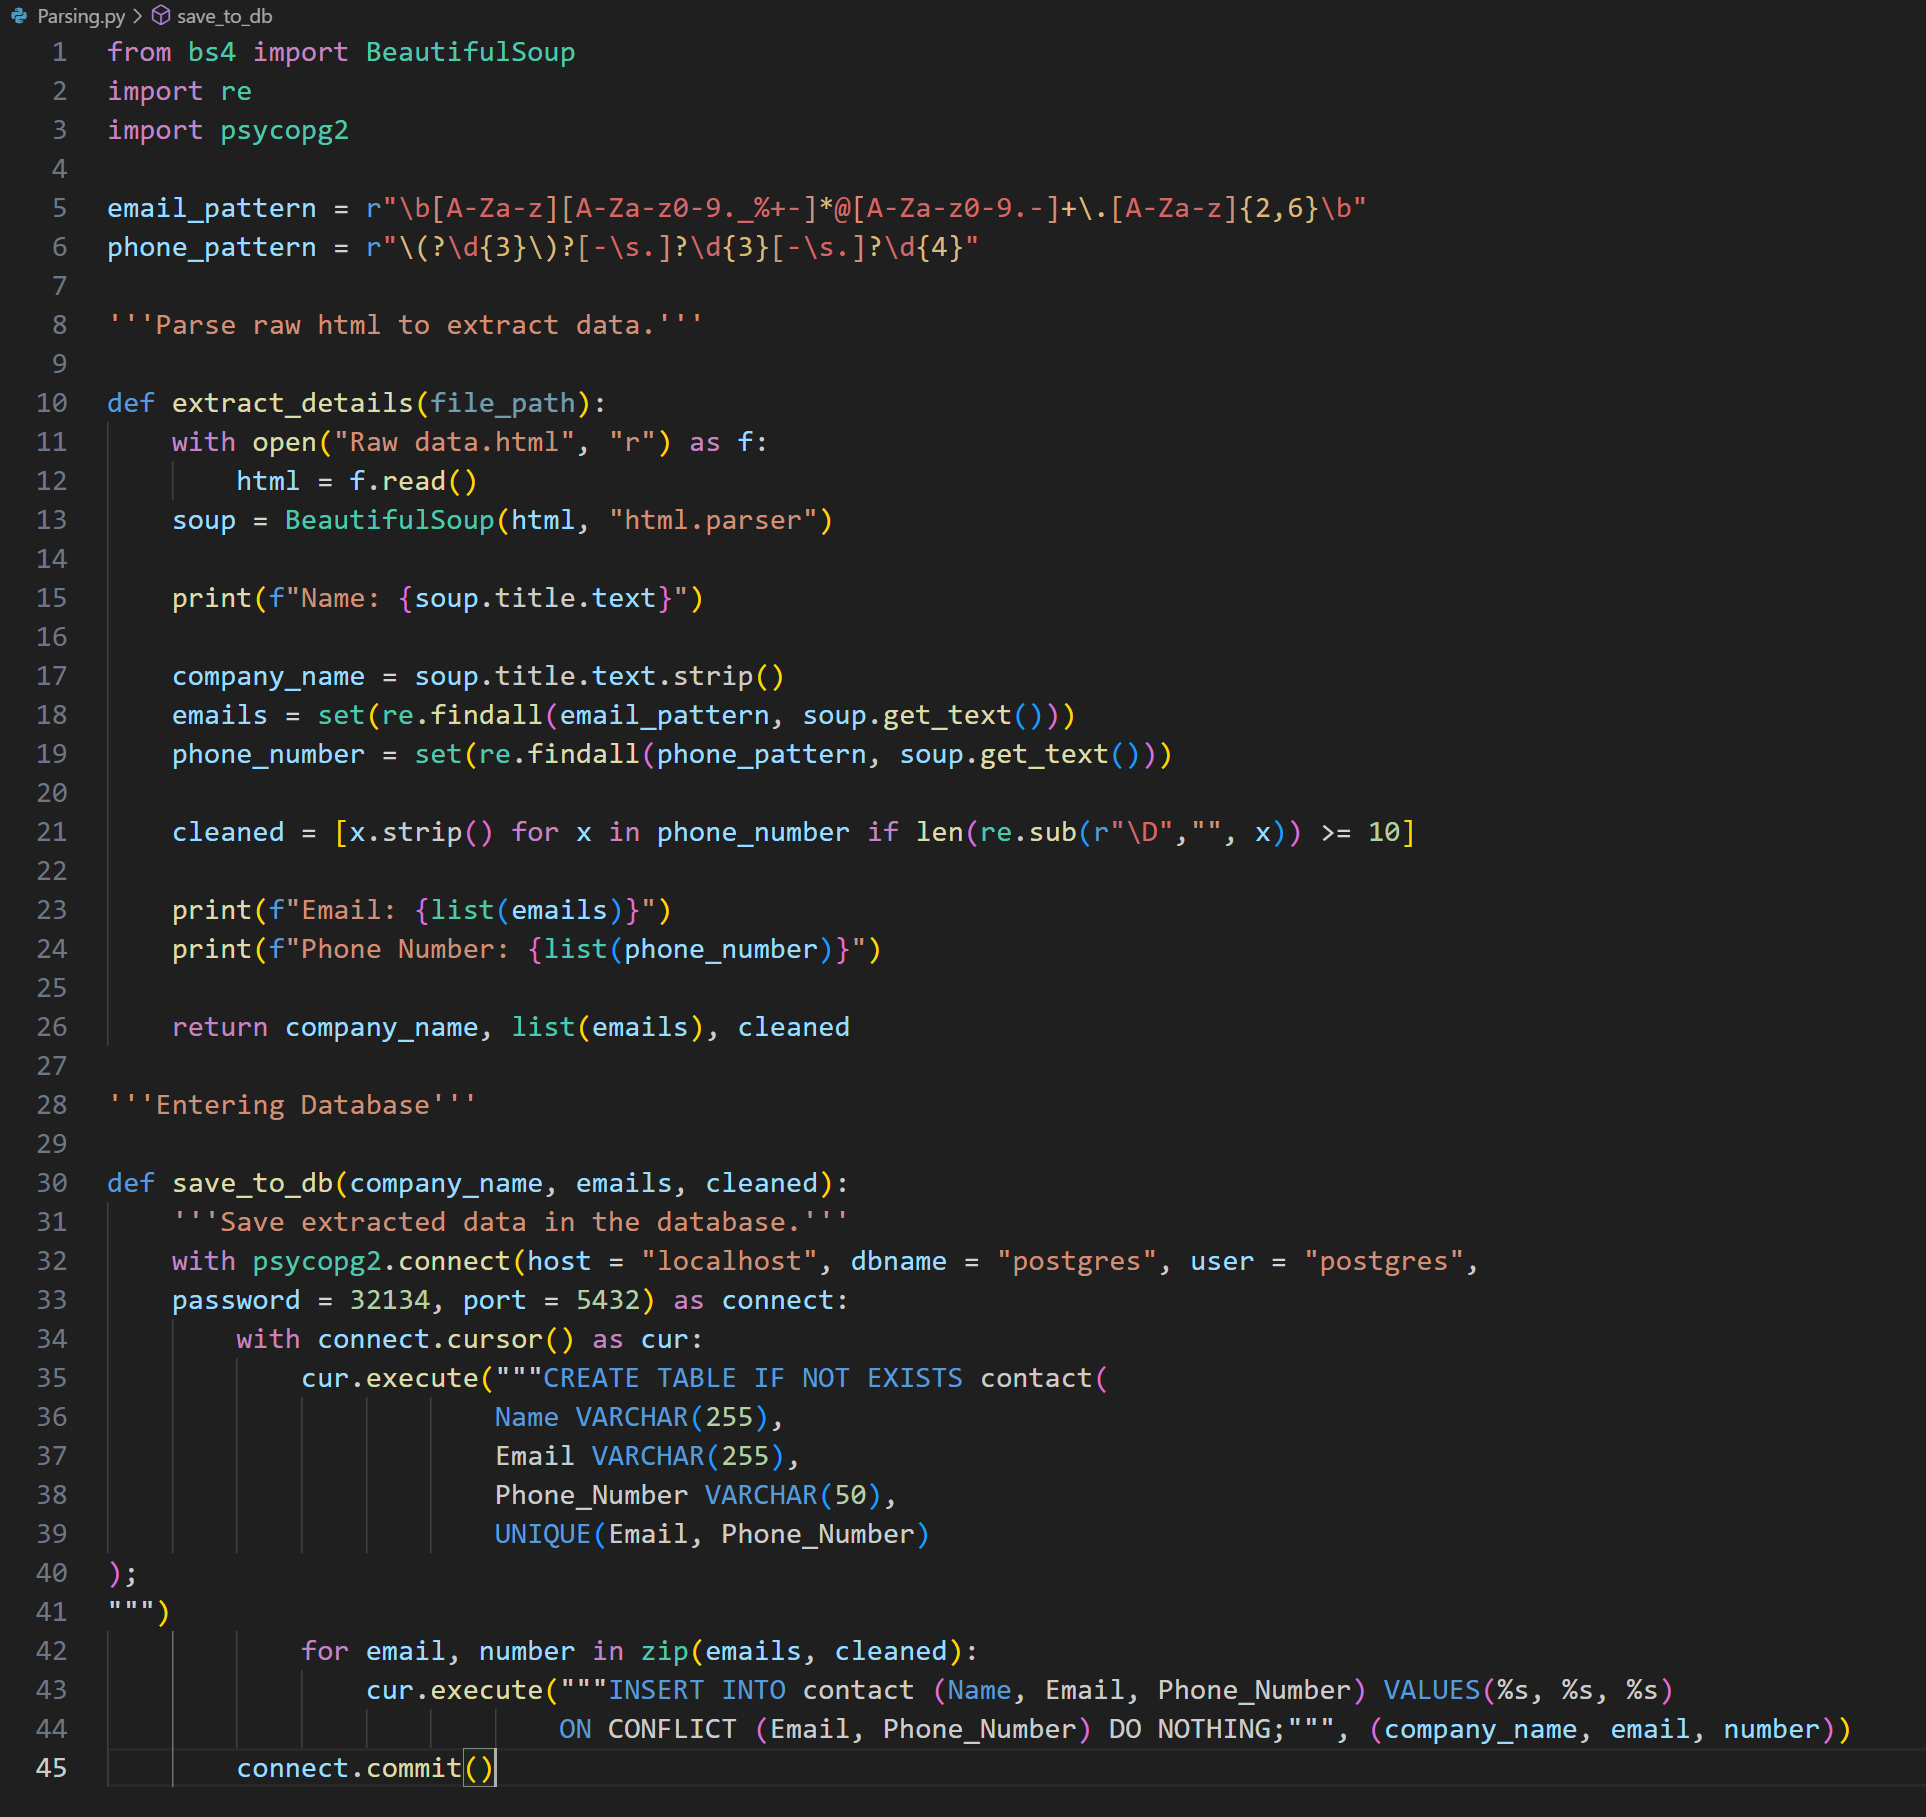
Task: Click the 'Entering Database' docstring
Action: (292, 1105)
